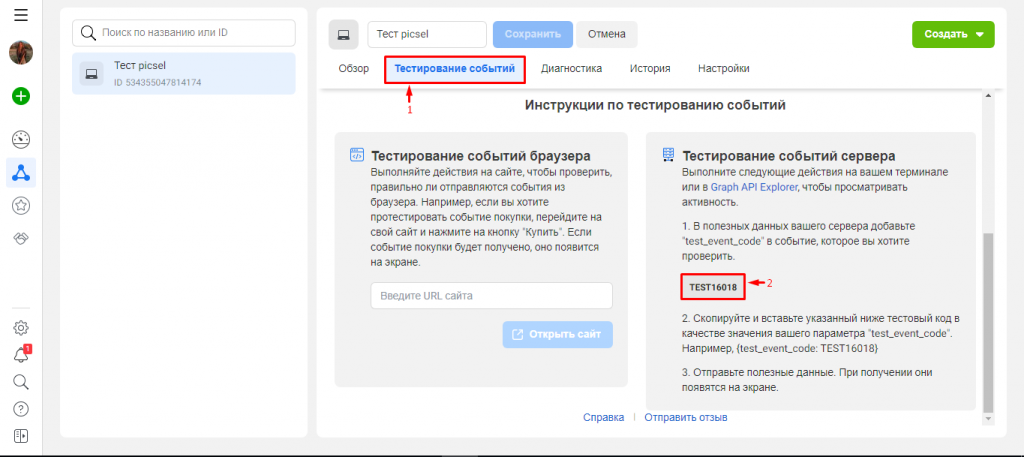Open the Создать dropdown button
The height and width of the screenshot is (457, 1024).
(x=953, y=35)
